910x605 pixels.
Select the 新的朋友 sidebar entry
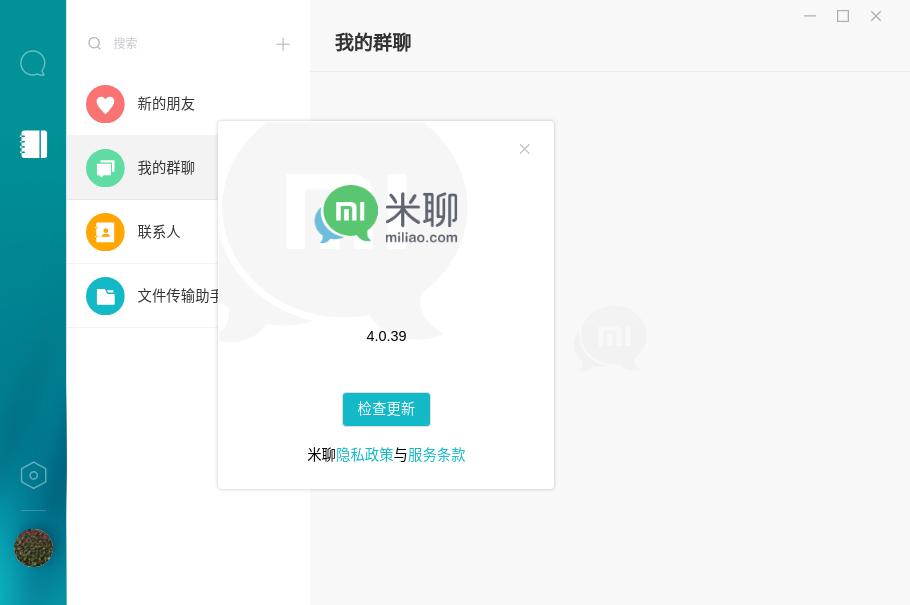[x=166, y=104]
